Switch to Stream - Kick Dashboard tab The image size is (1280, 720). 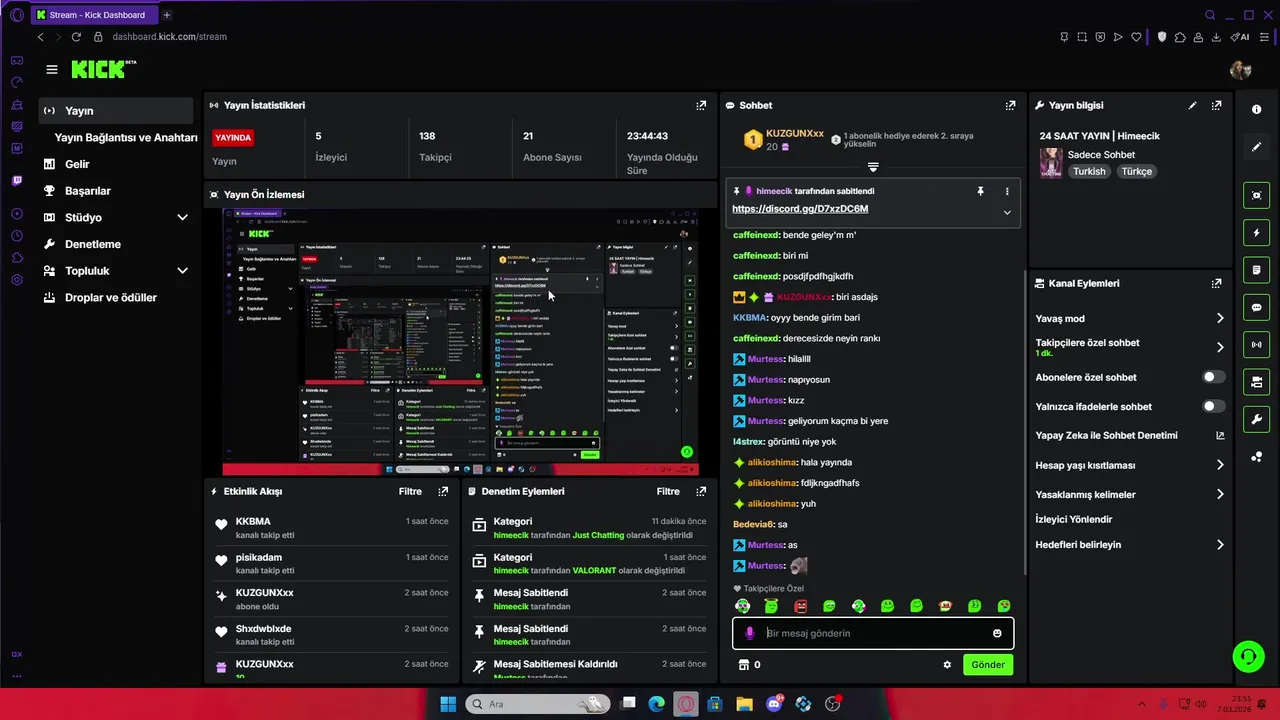[x=93, y=15]
